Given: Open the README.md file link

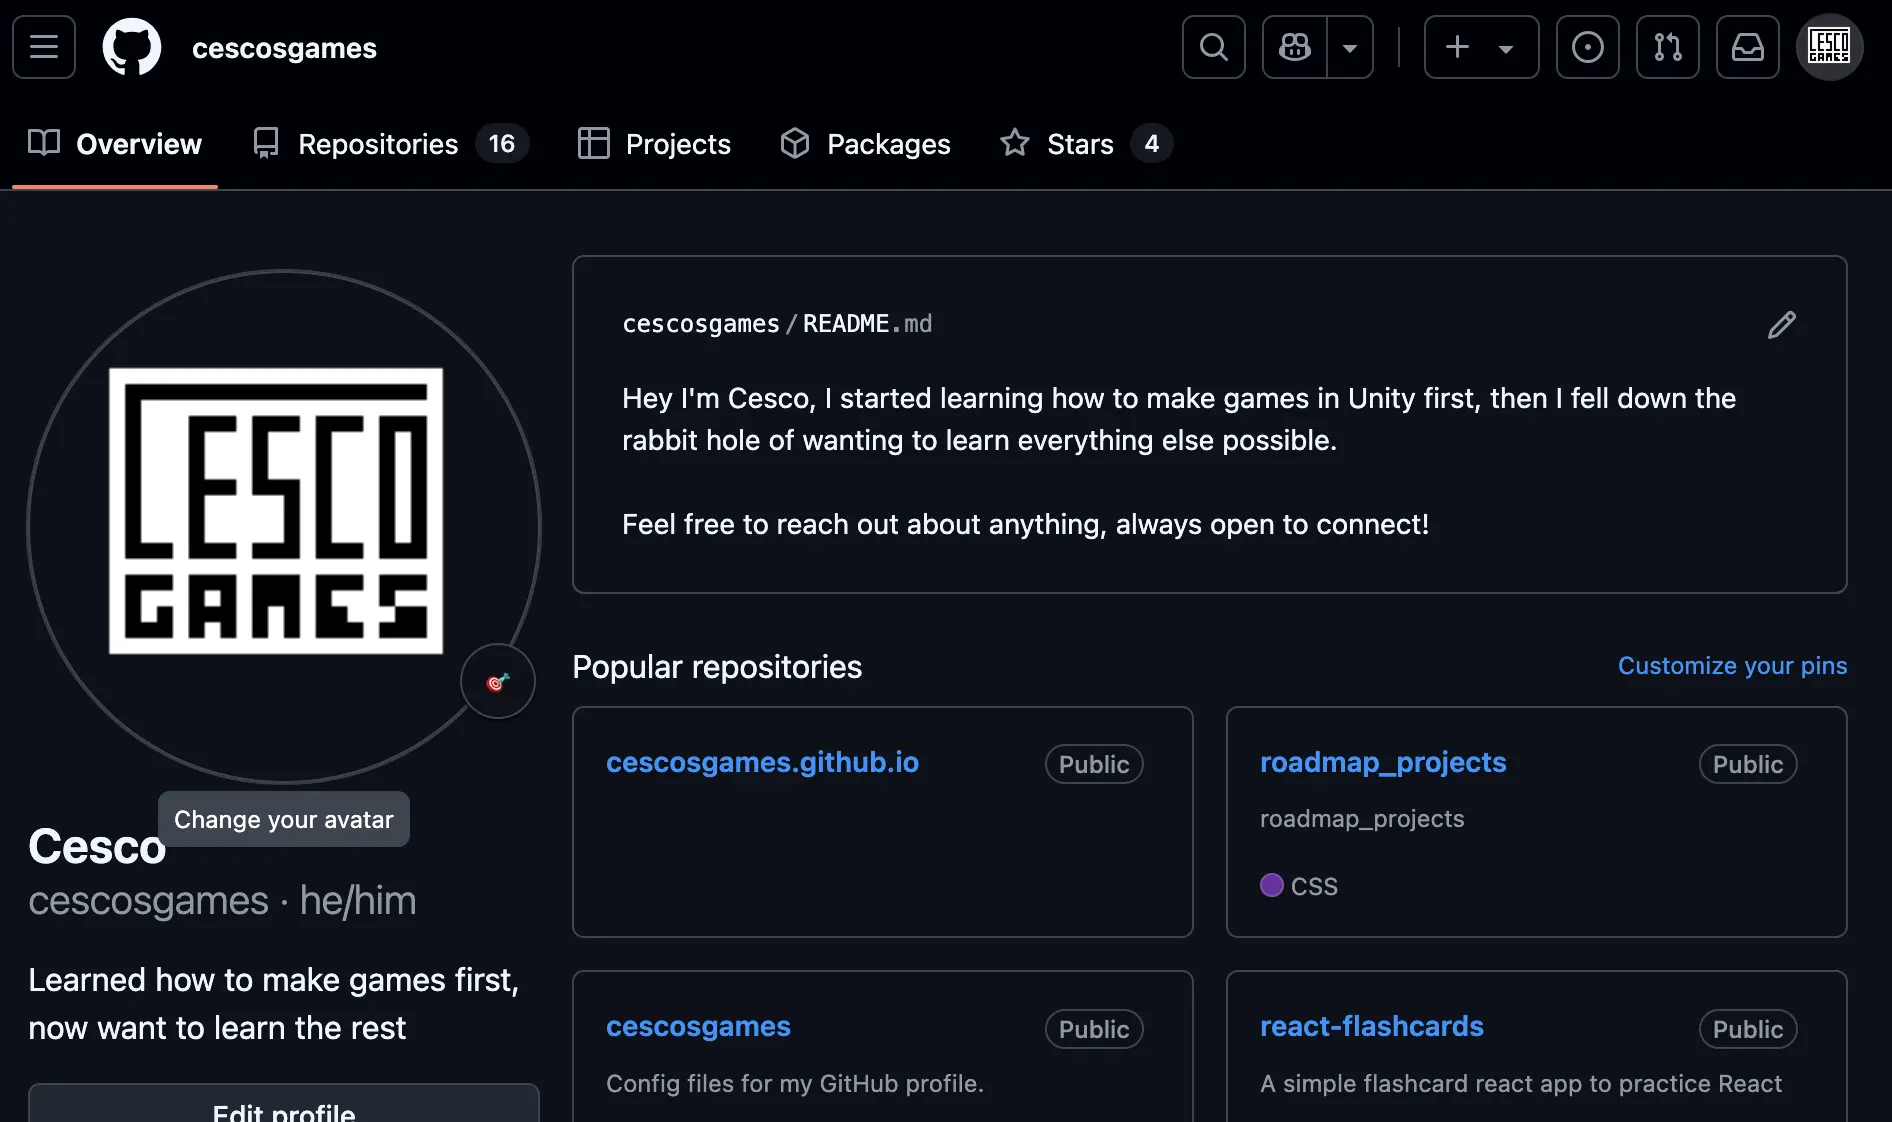Looking at the screenshot, I should coord(867,324).
